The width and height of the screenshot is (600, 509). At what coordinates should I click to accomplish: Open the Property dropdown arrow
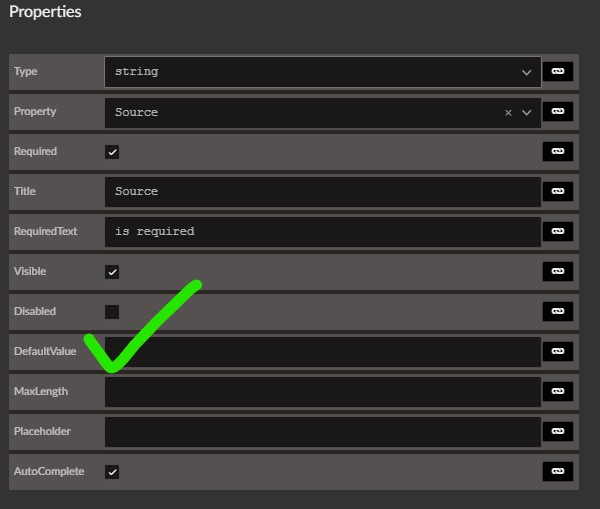(x=527, y=113)
